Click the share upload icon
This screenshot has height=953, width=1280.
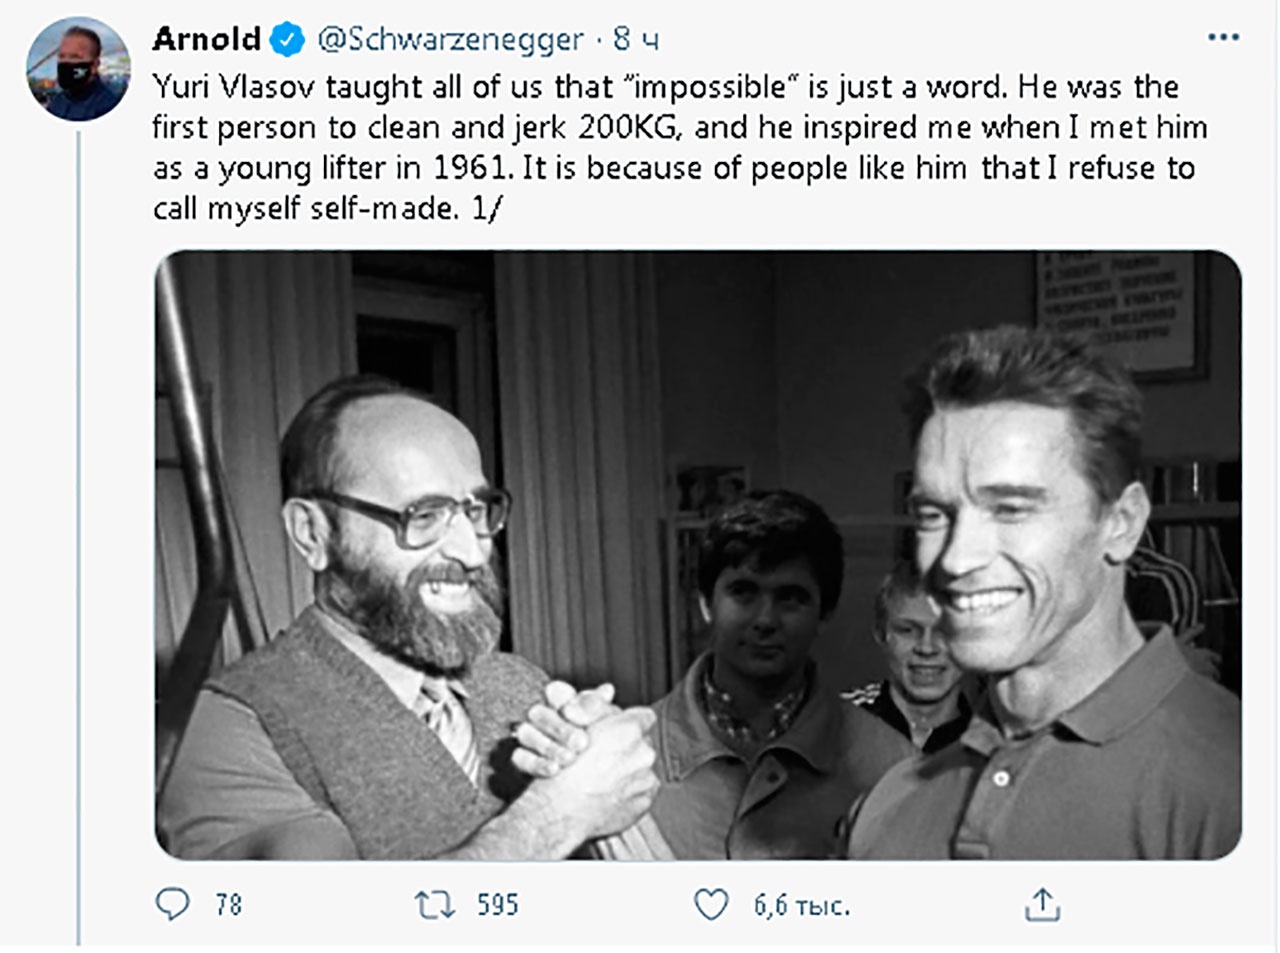point(1042,904)
